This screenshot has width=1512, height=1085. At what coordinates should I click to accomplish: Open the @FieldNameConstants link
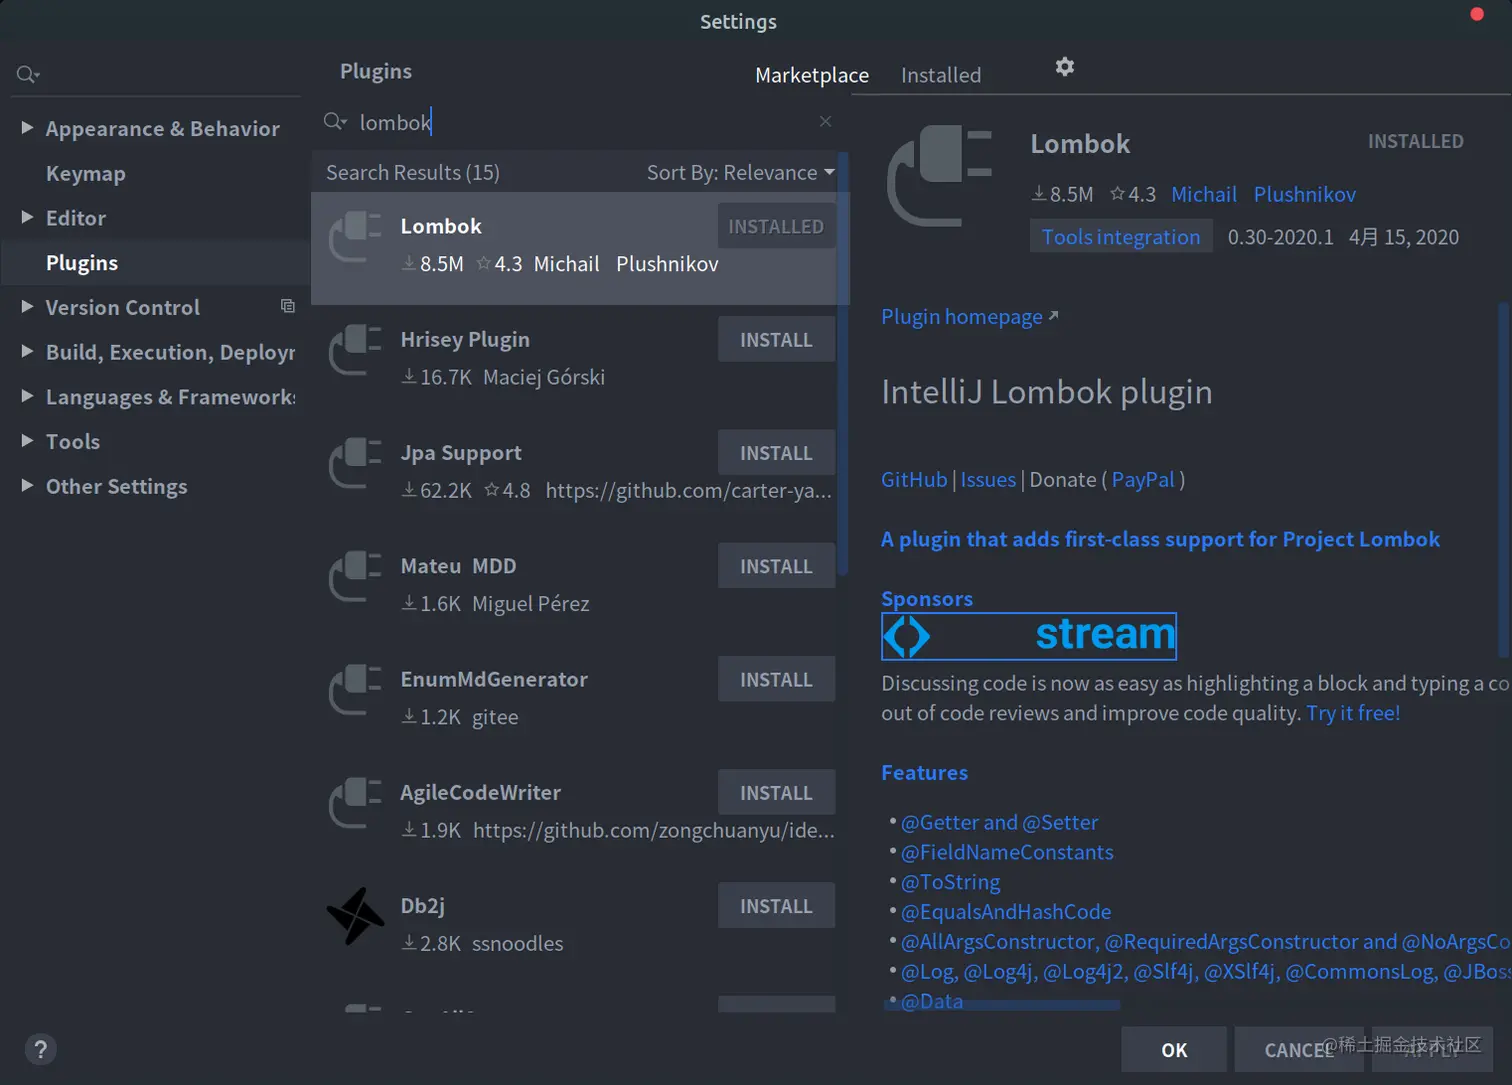[1007, 852]
